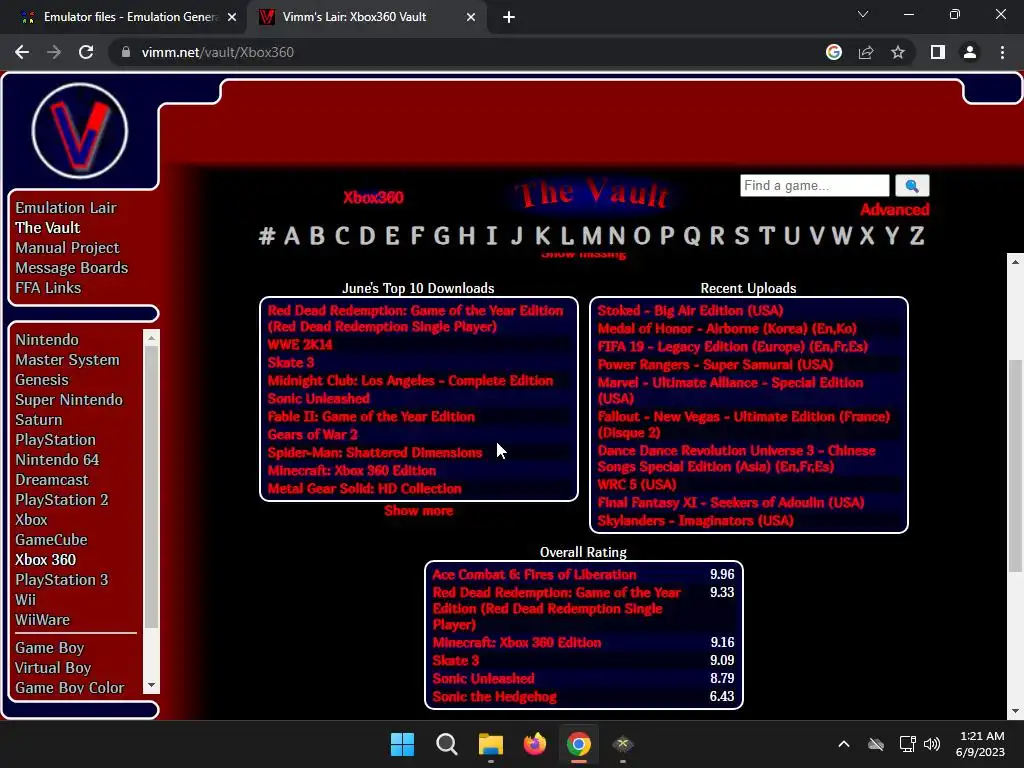Click the console list scroll down arrow

(x=152, y=685)
